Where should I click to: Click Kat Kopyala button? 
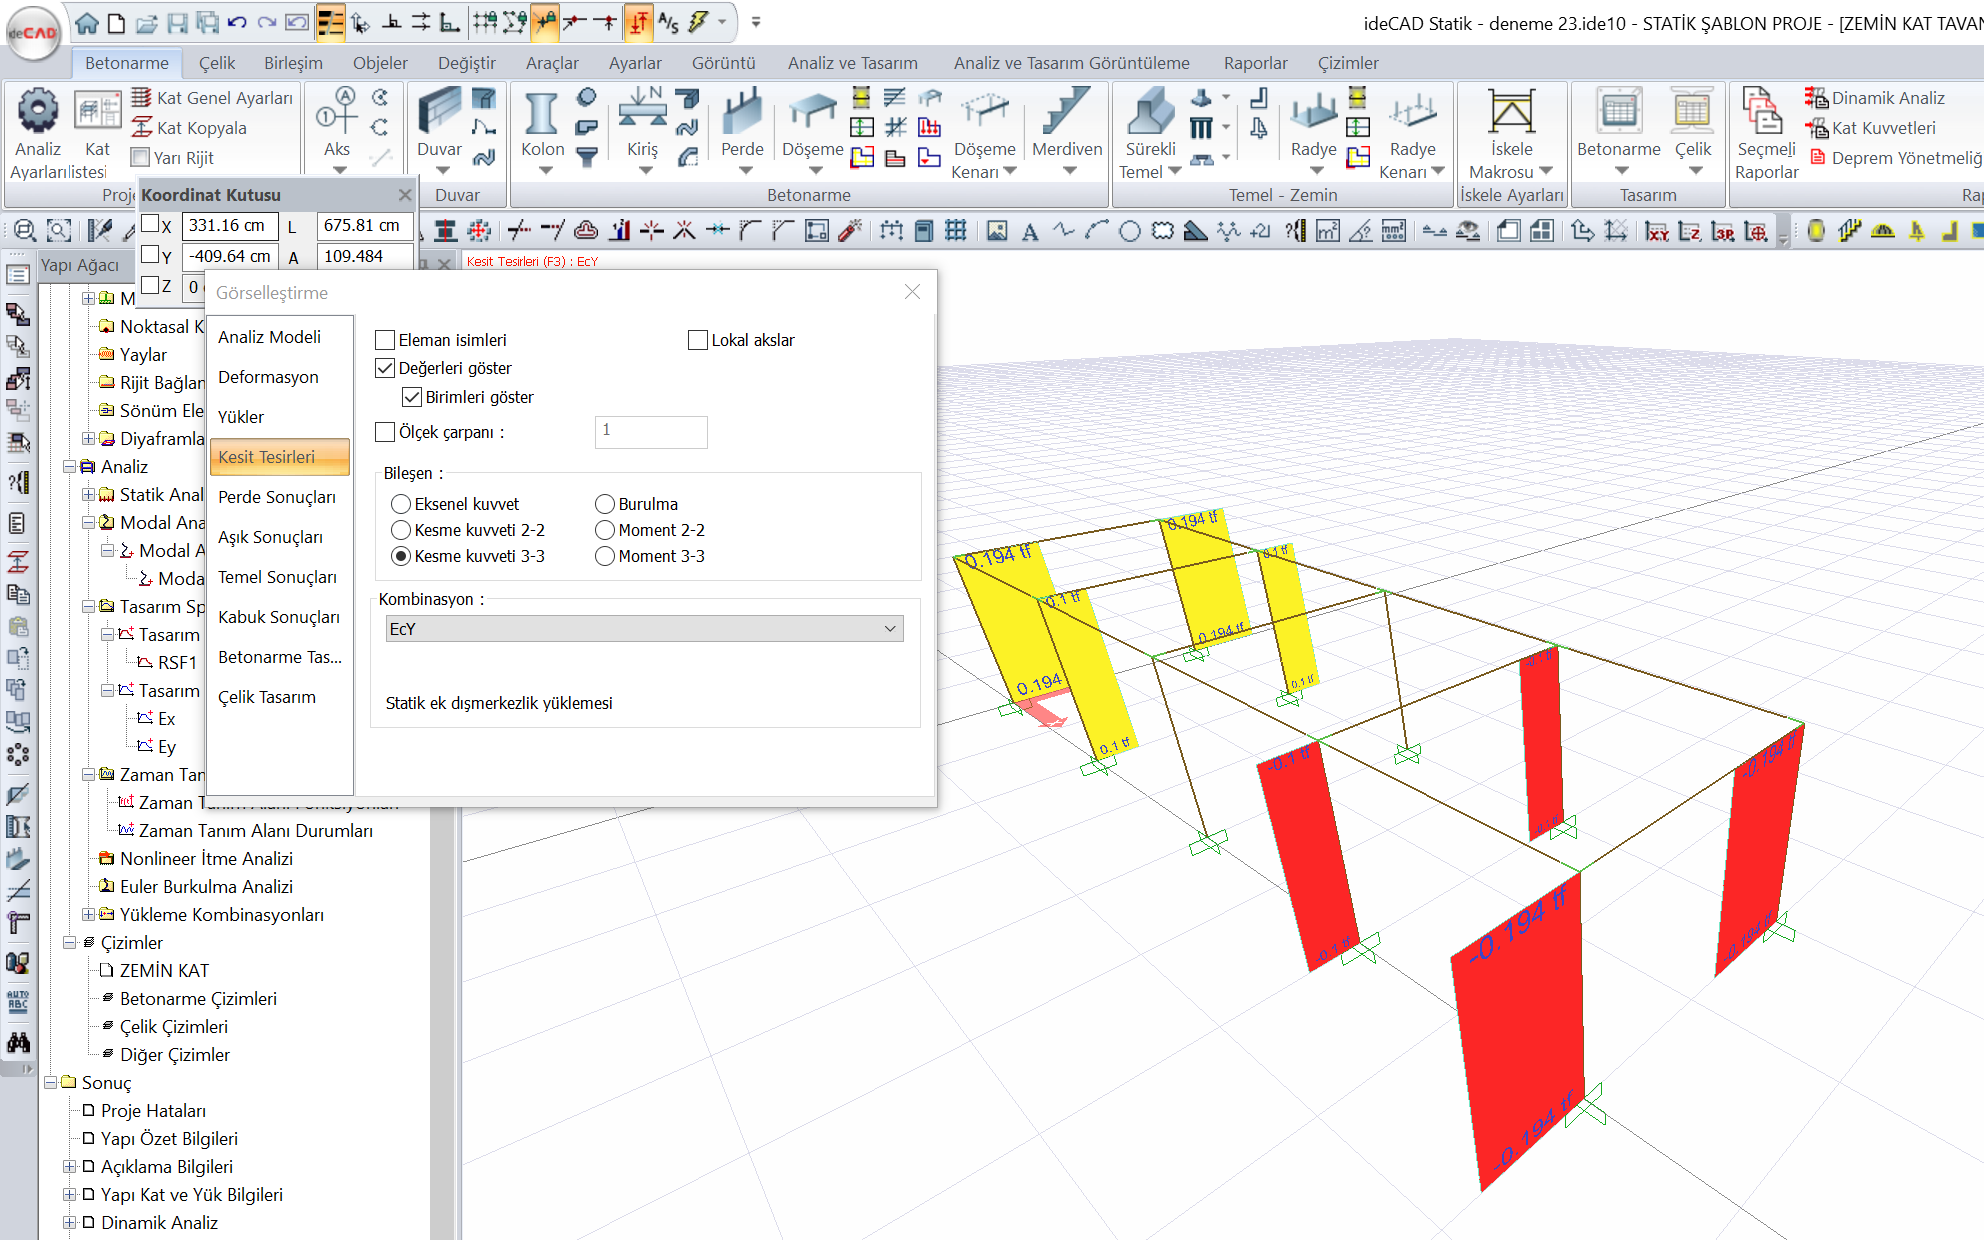pyautogui.click(x=190, y=128)
